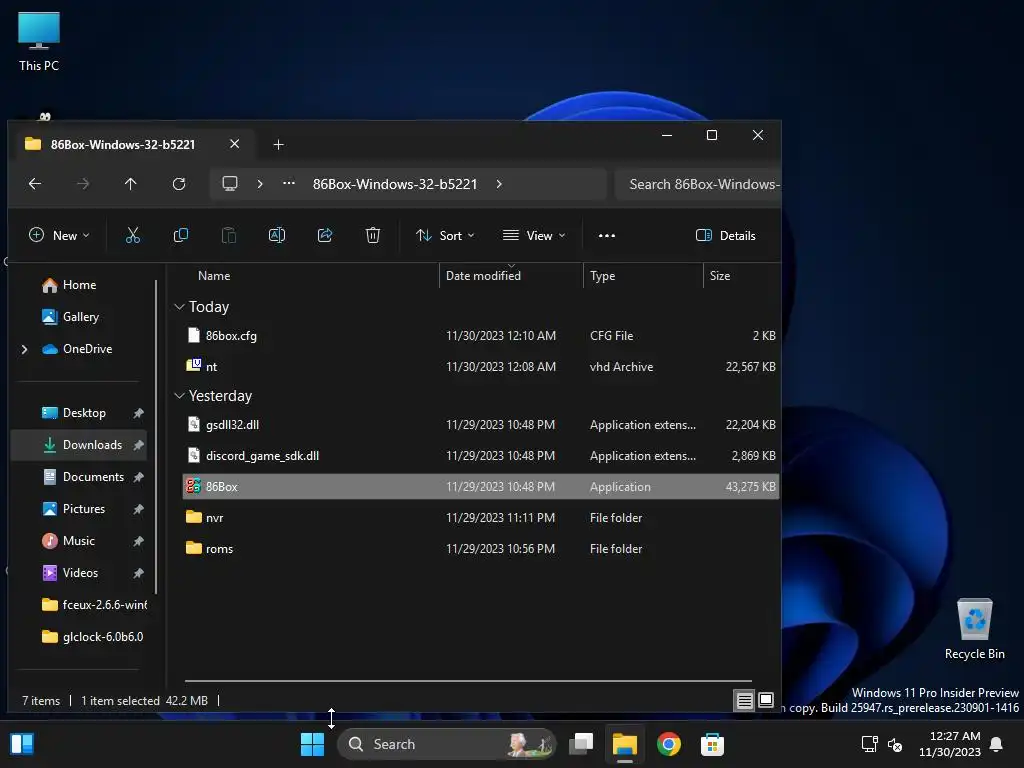Collapse the Today group
This screenshot has height=768, width=1024.
(x=180, y=307)
